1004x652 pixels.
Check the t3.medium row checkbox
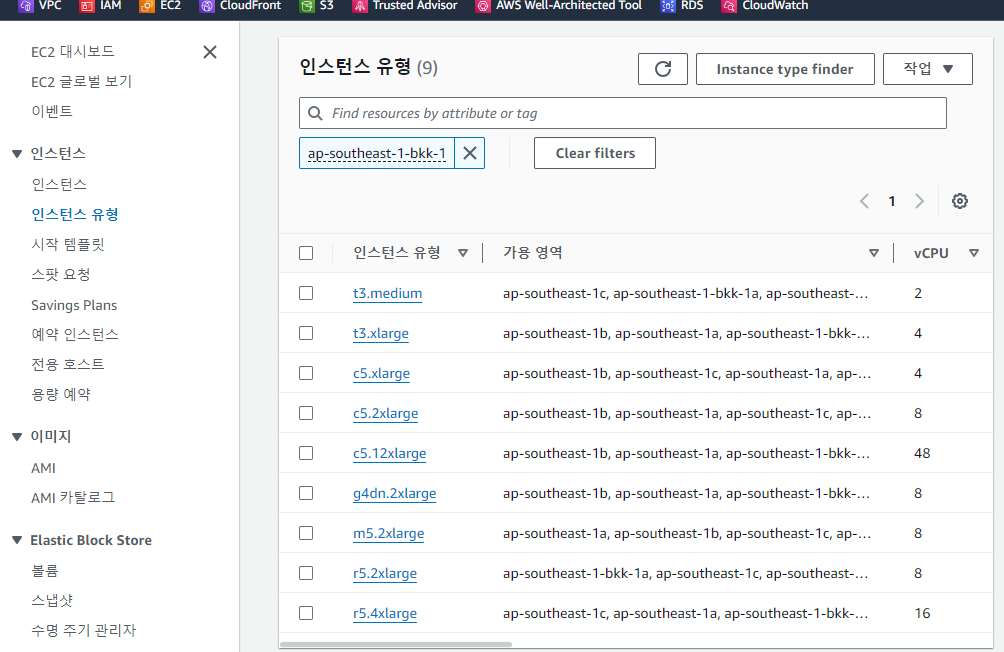click(x=306, y=293)
